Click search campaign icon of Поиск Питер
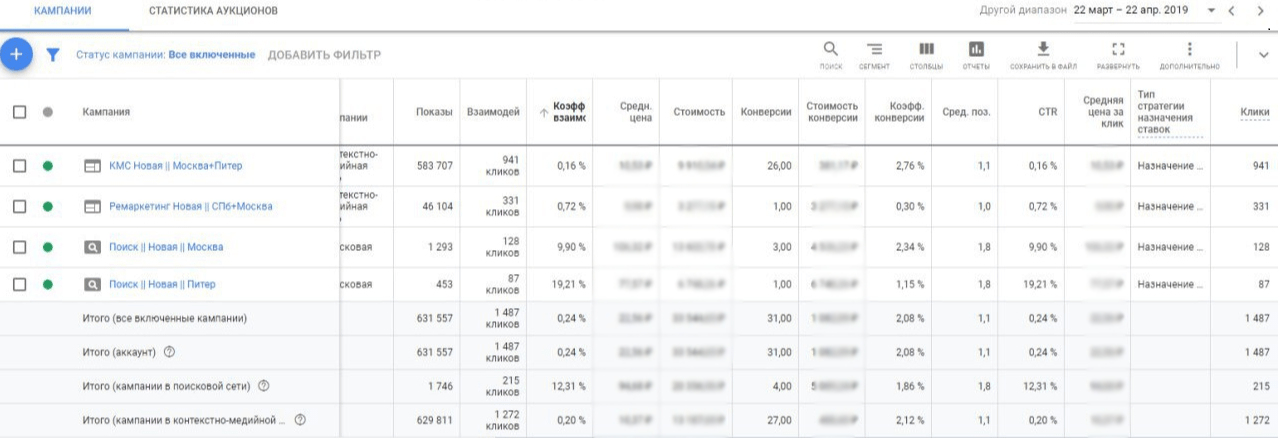 click(x=92, y=285)
